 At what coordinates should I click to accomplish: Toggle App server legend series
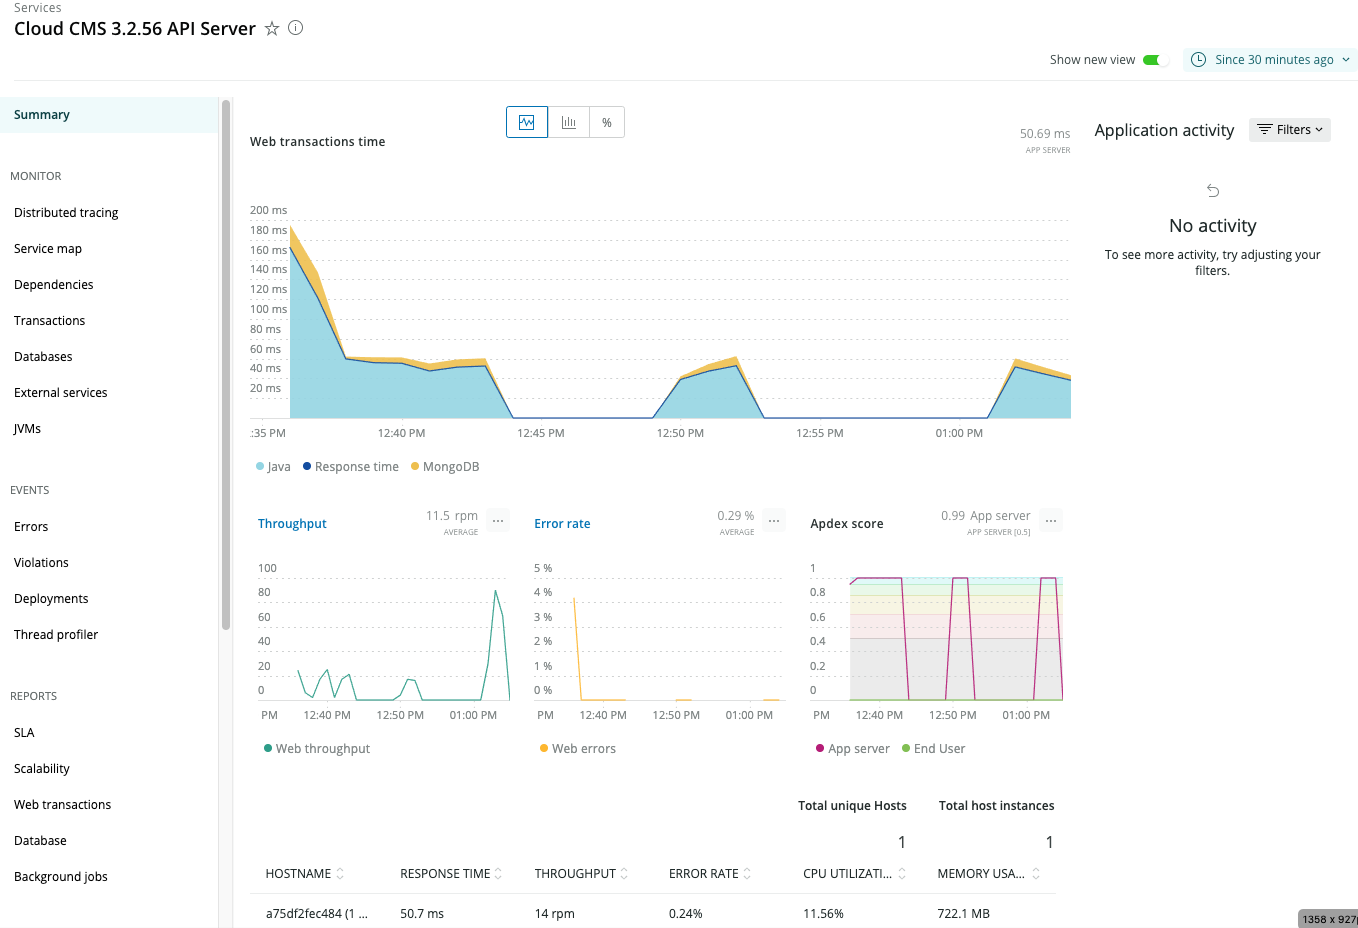pos(853,749)
